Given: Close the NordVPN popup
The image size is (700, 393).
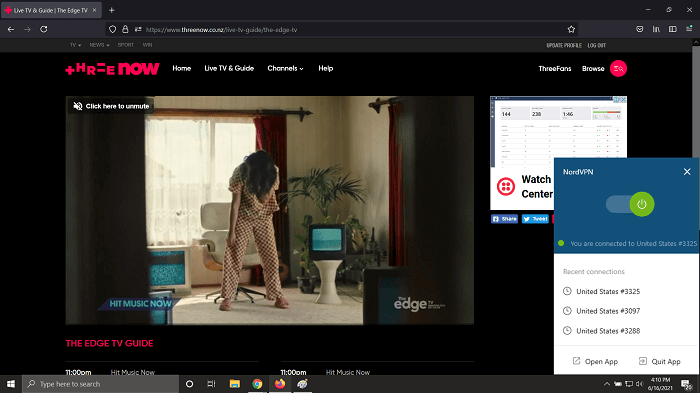Looking at the screenshot, I should [687, 171].
